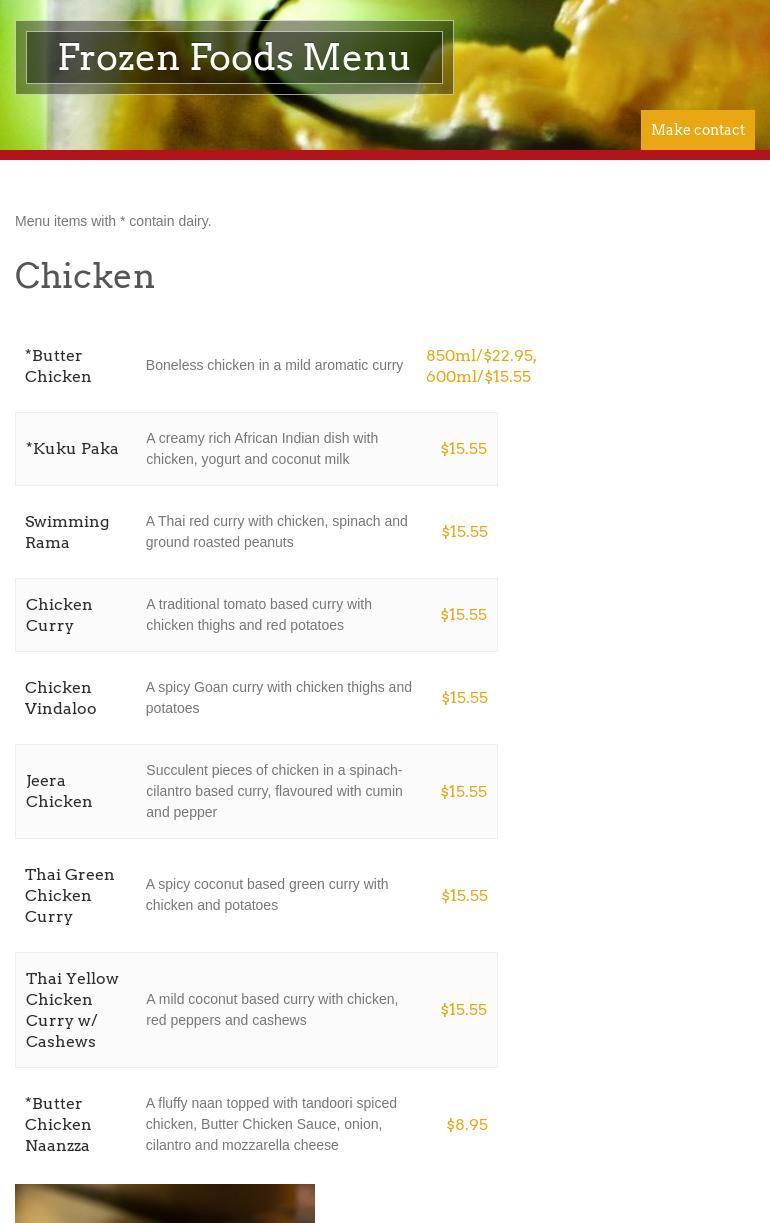
Task: Select the Thai Green Chicken Curry name
Action: tap(70, 895)
